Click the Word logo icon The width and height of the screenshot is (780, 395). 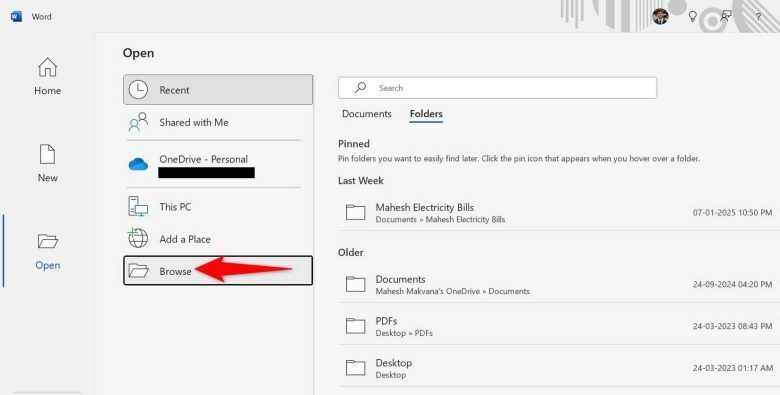pos(16,16)
